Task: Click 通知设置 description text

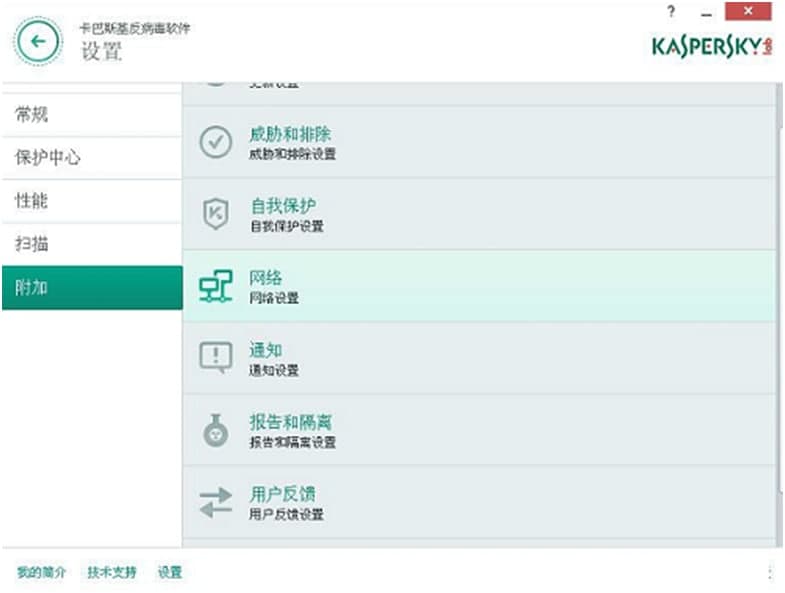Action: [x=274, y=370]
